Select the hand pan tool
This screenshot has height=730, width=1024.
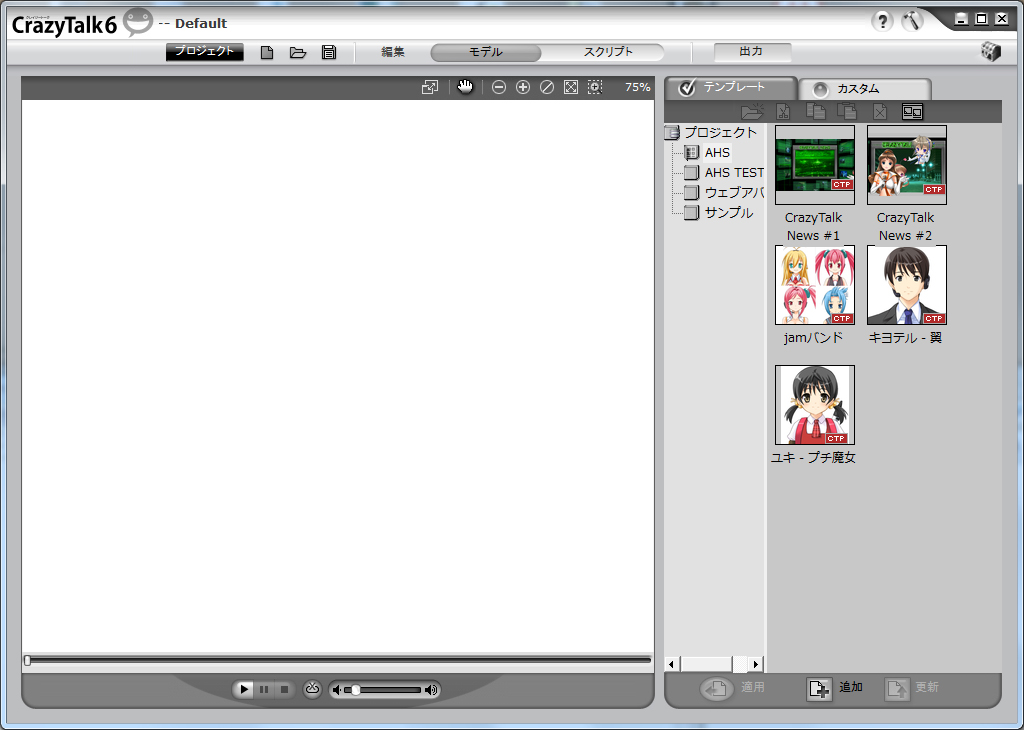465,87
